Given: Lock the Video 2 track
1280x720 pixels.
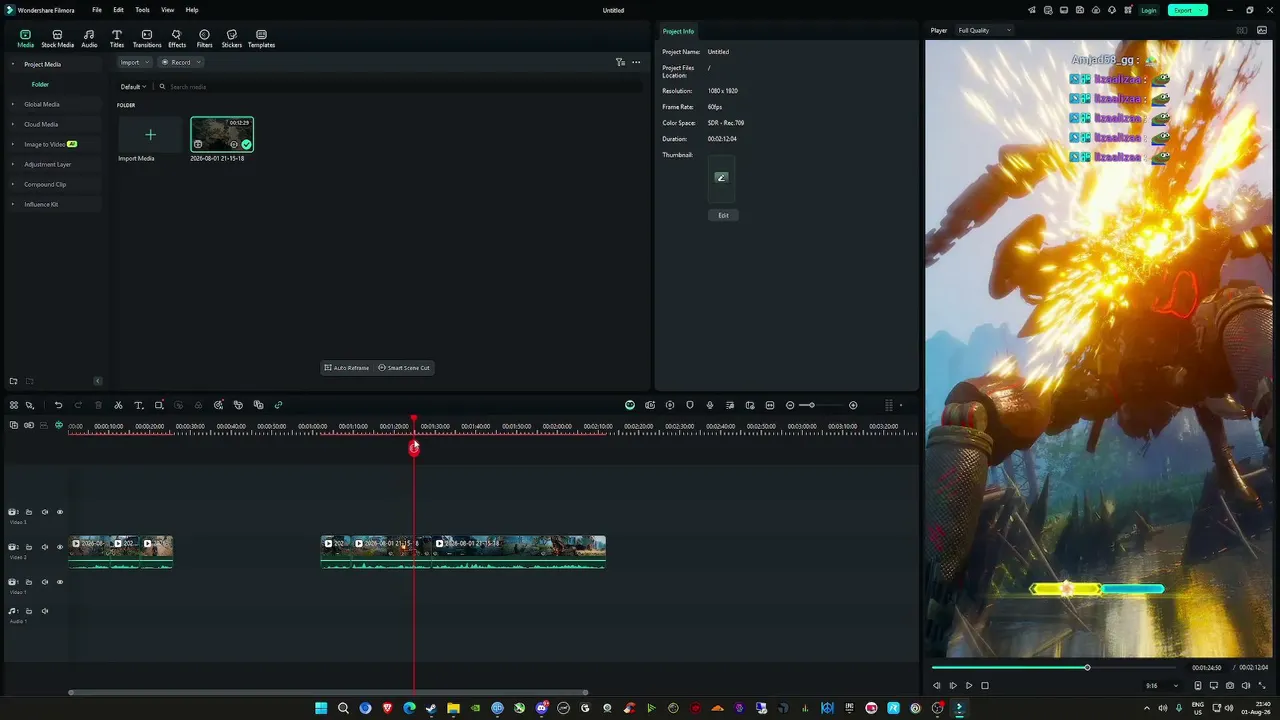Looking at the screenshot, I should (29, 547).
